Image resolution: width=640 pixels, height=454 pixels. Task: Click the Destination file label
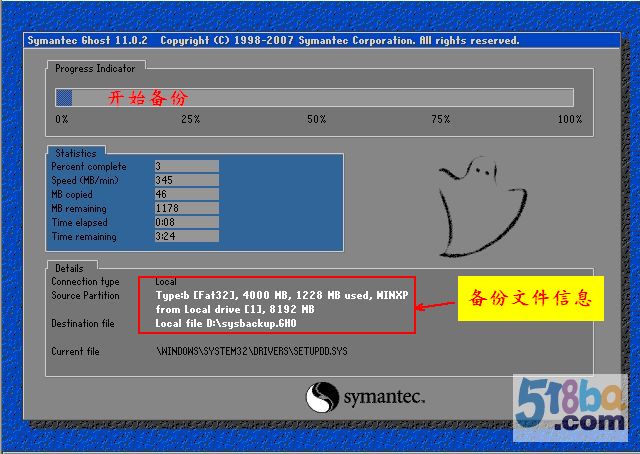click(83, 323)
